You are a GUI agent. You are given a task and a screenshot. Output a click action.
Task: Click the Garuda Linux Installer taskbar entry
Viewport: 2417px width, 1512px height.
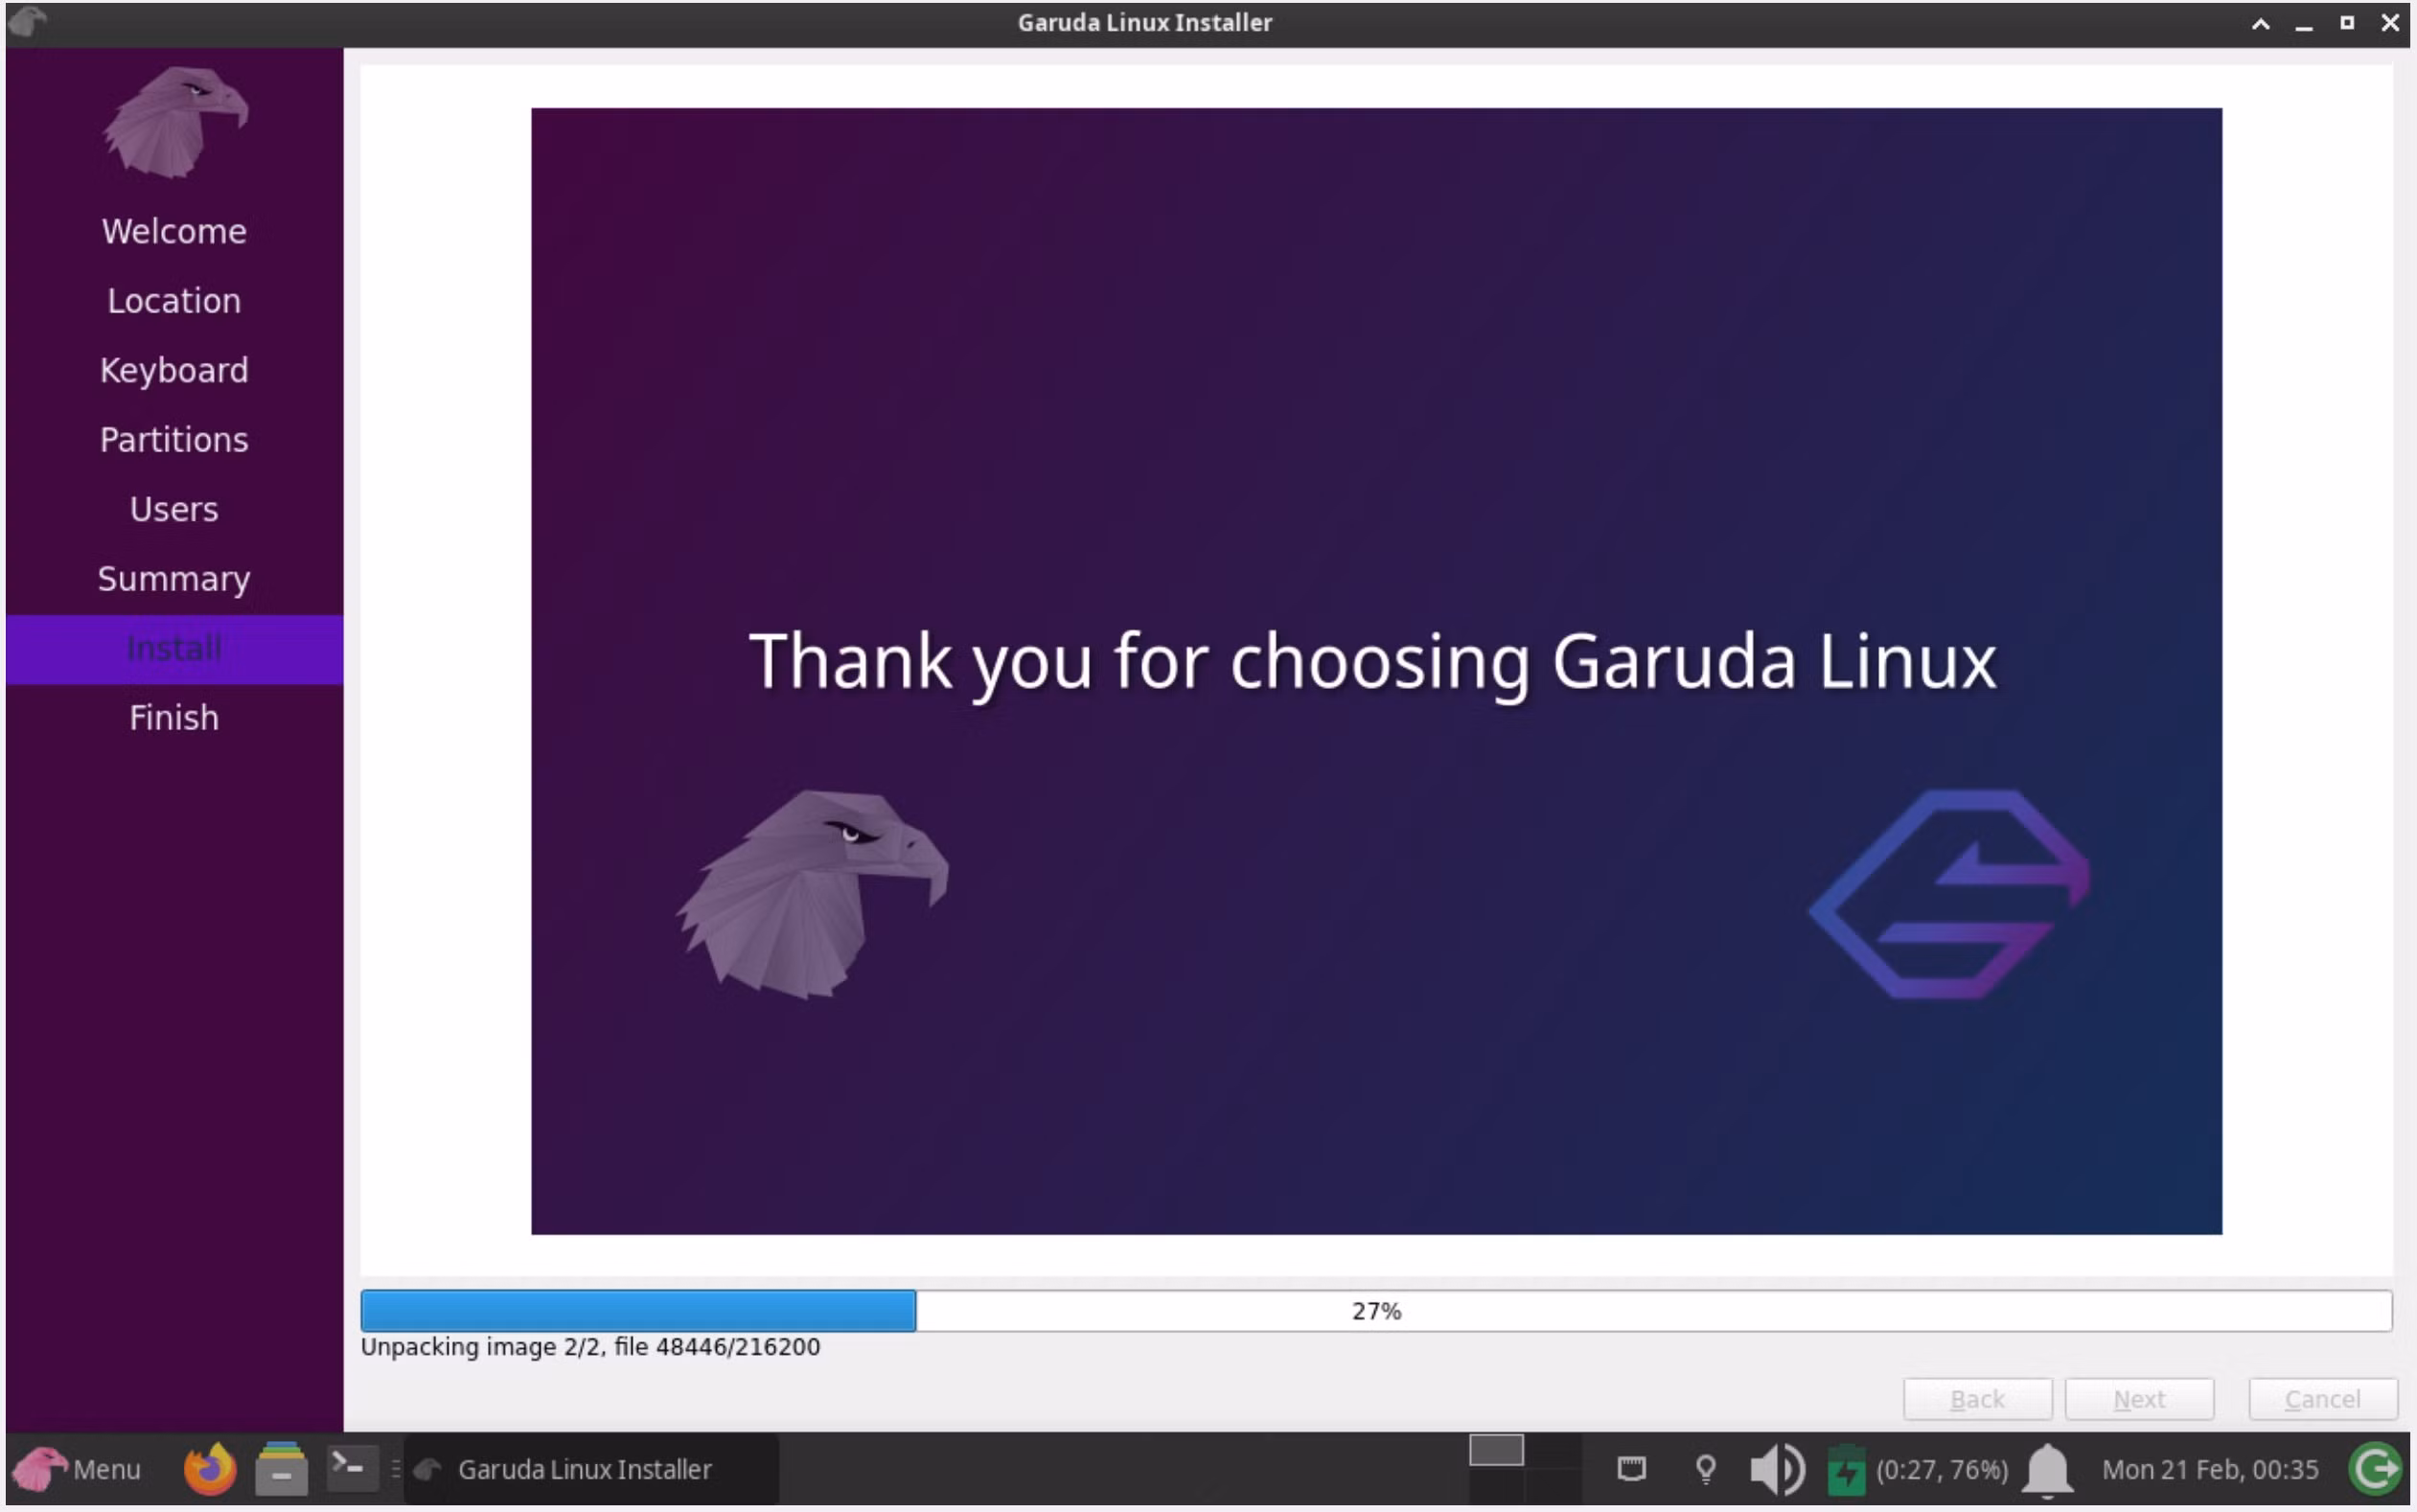pos(590,1469)
